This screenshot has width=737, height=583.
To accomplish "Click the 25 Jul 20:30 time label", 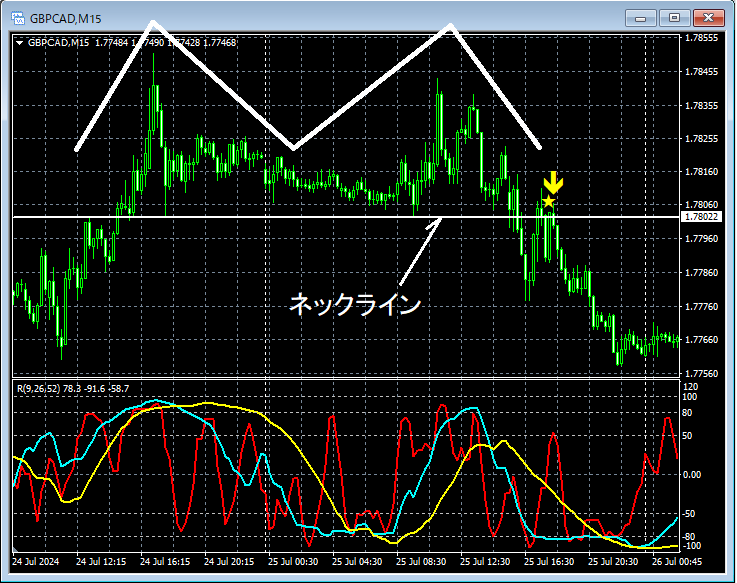I will click(613, 562).
